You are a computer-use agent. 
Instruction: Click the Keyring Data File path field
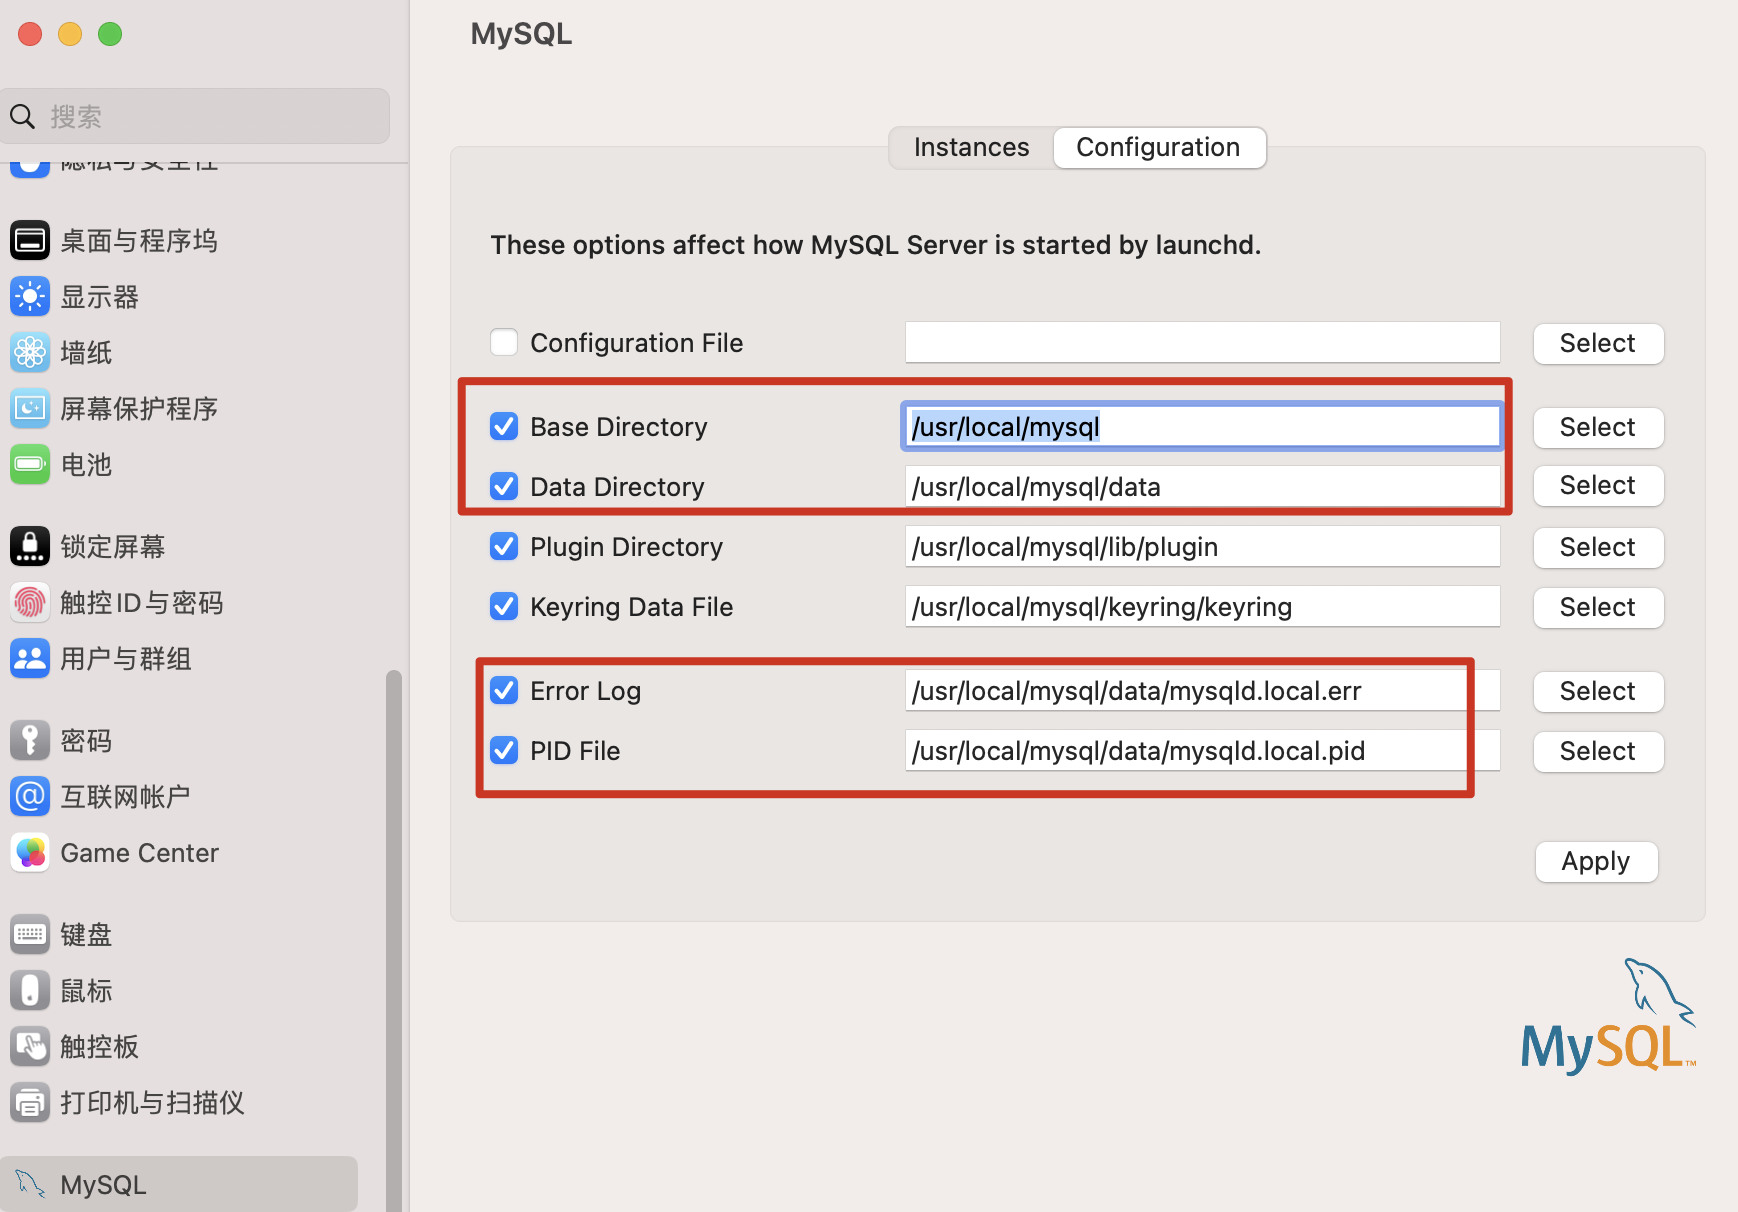pyautogui.click(x=1202, y=606)
